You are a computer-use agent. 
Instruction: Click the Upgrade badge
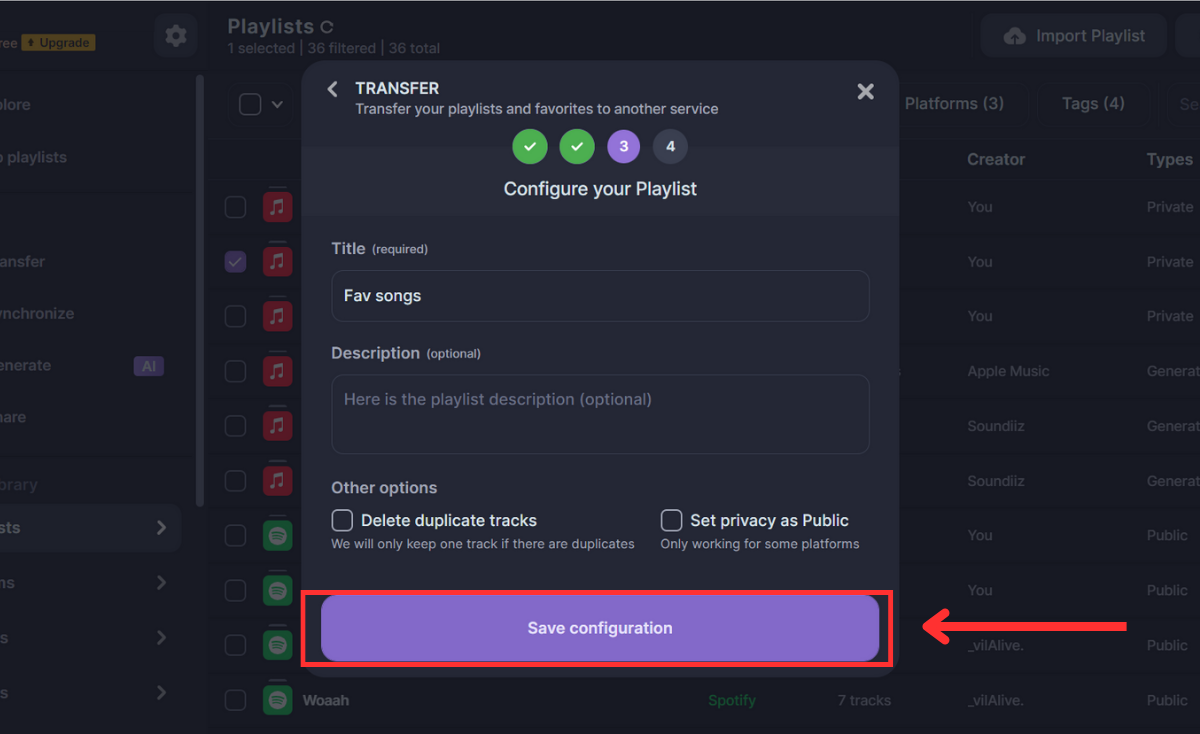point(59,42)
